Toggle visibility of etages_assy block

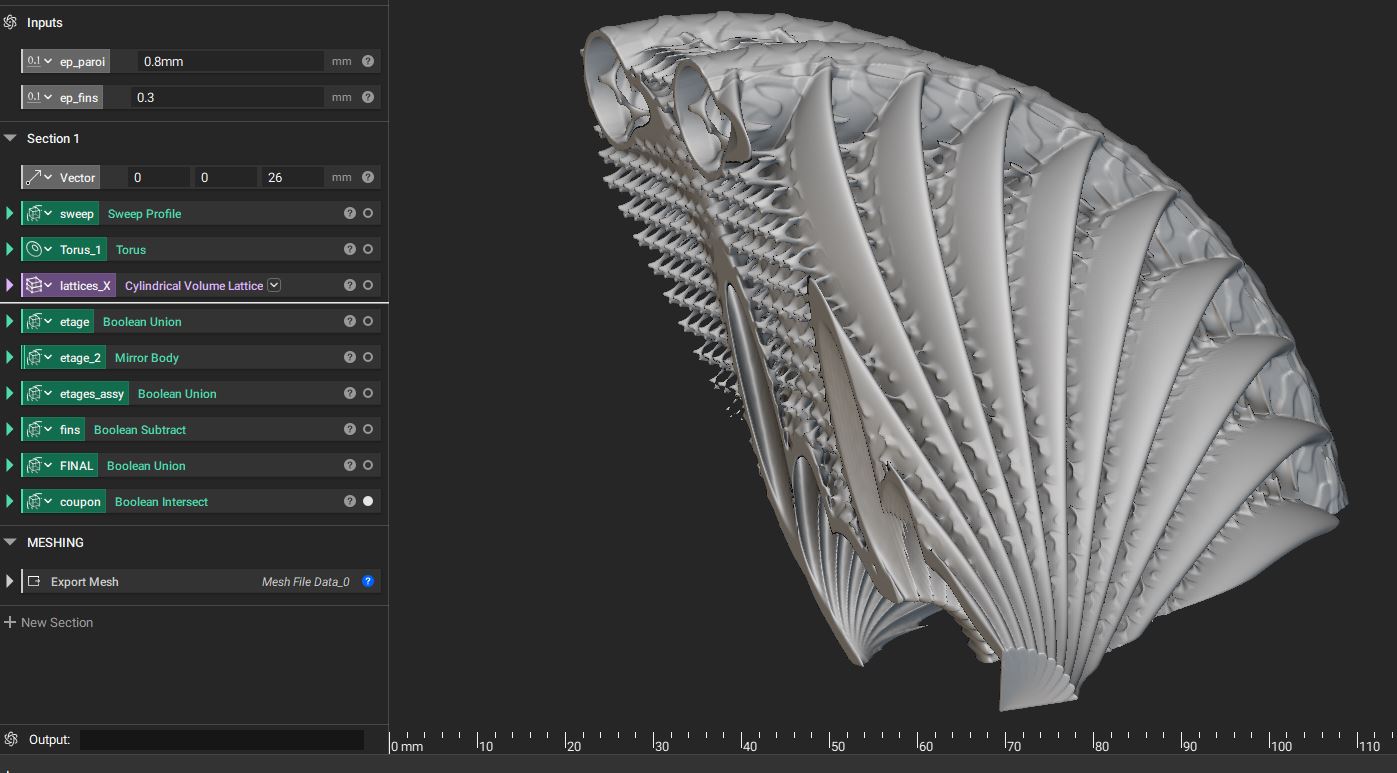(x=368, y=393)
